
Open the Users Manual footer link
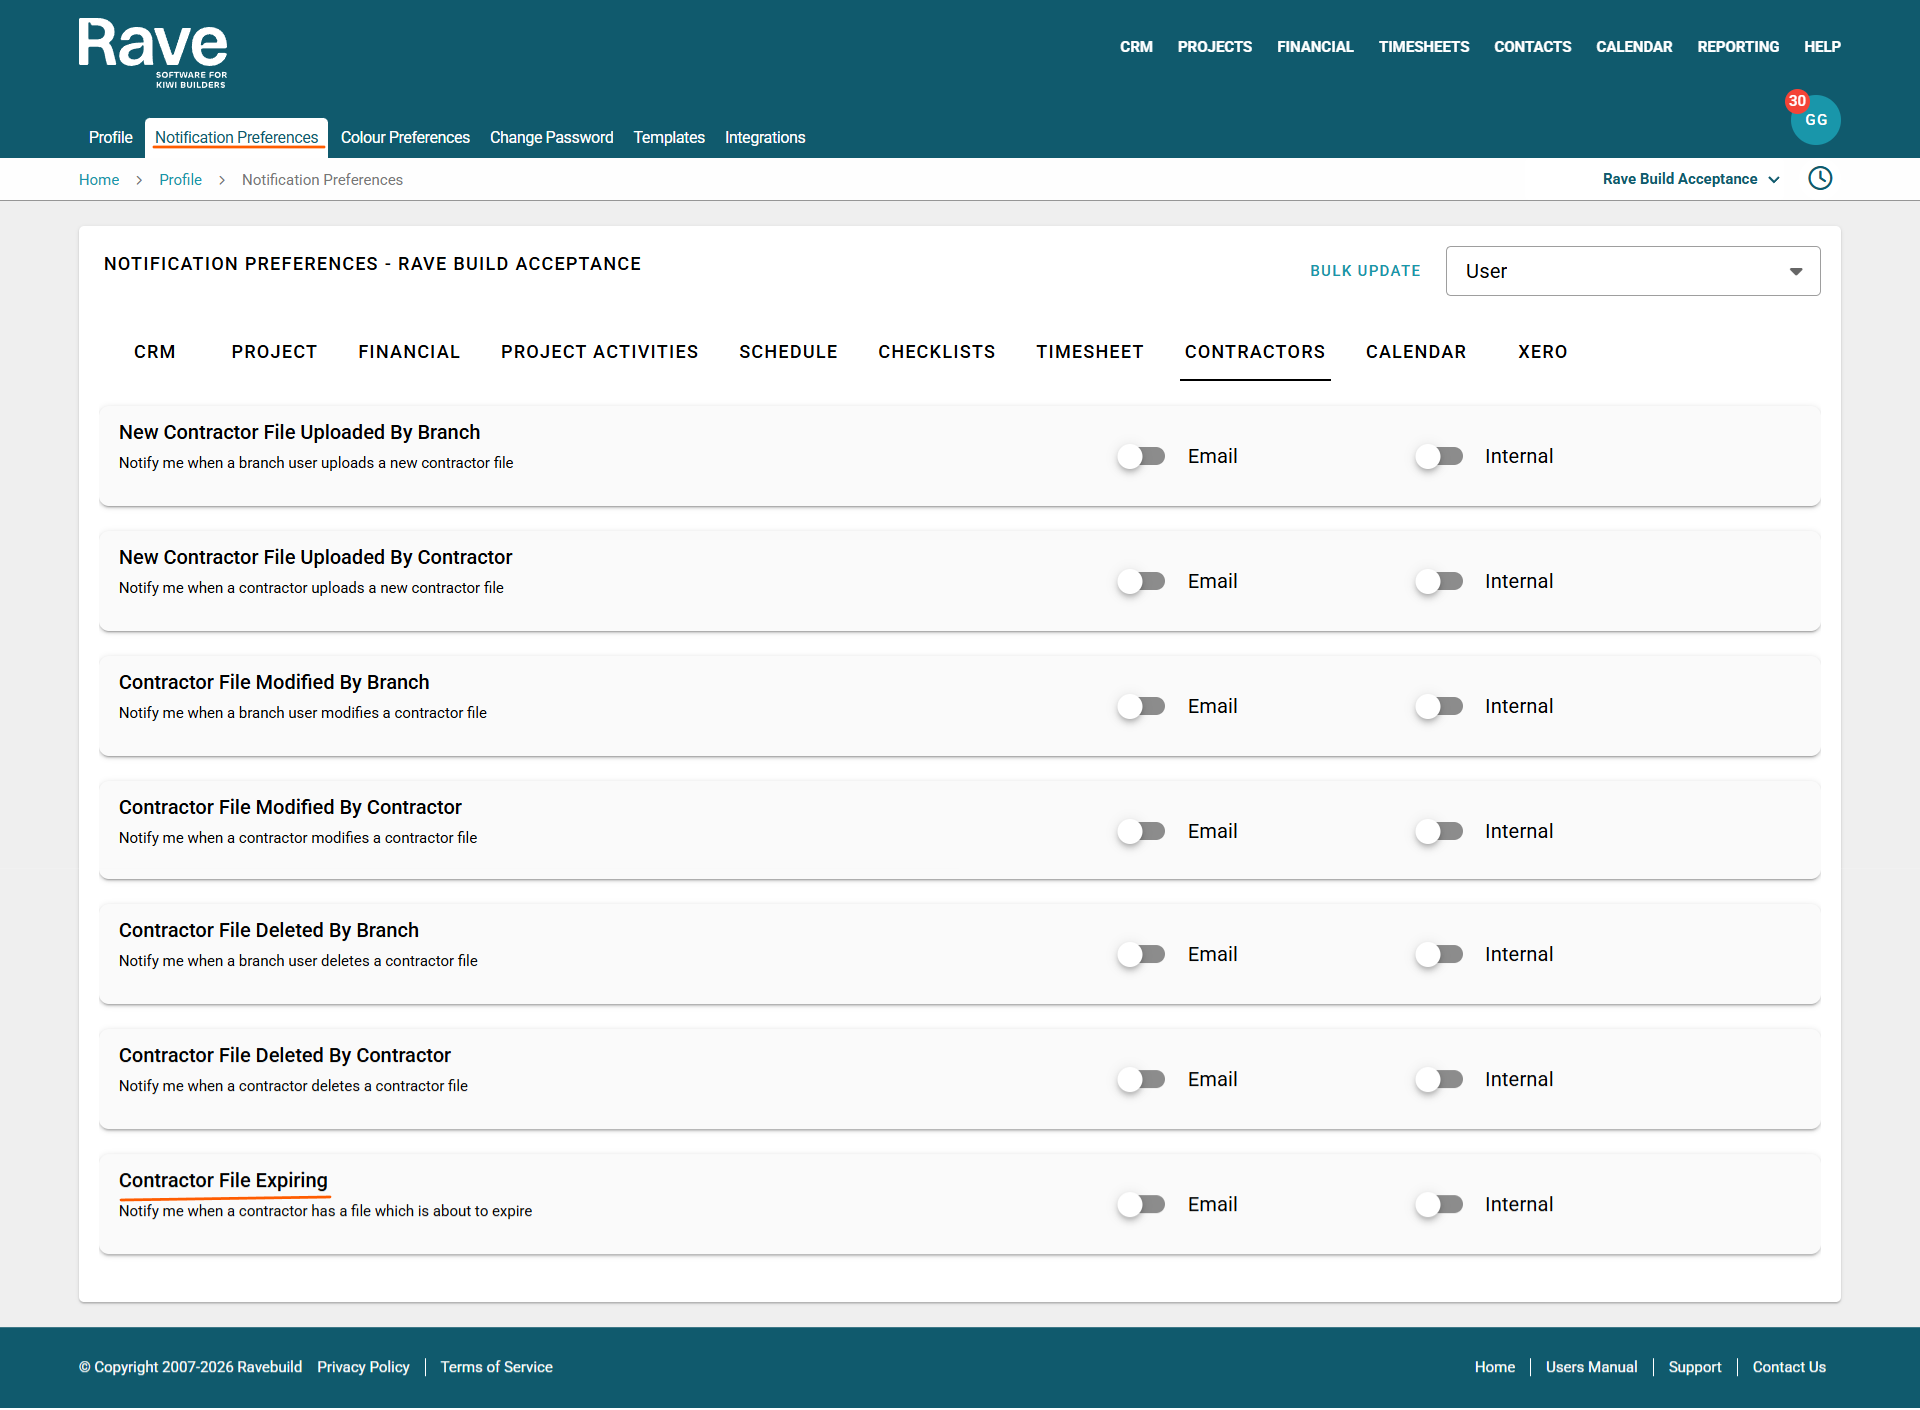coord(1591,1367)
